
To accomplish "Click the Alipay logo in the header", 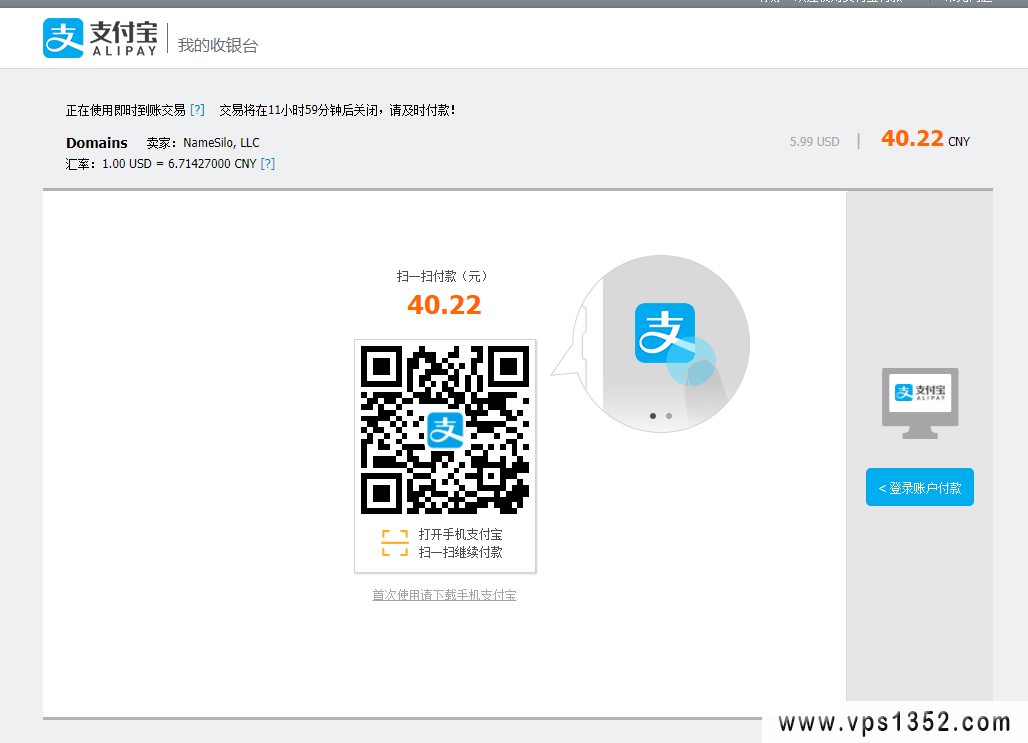I will (x=100, y=38).
